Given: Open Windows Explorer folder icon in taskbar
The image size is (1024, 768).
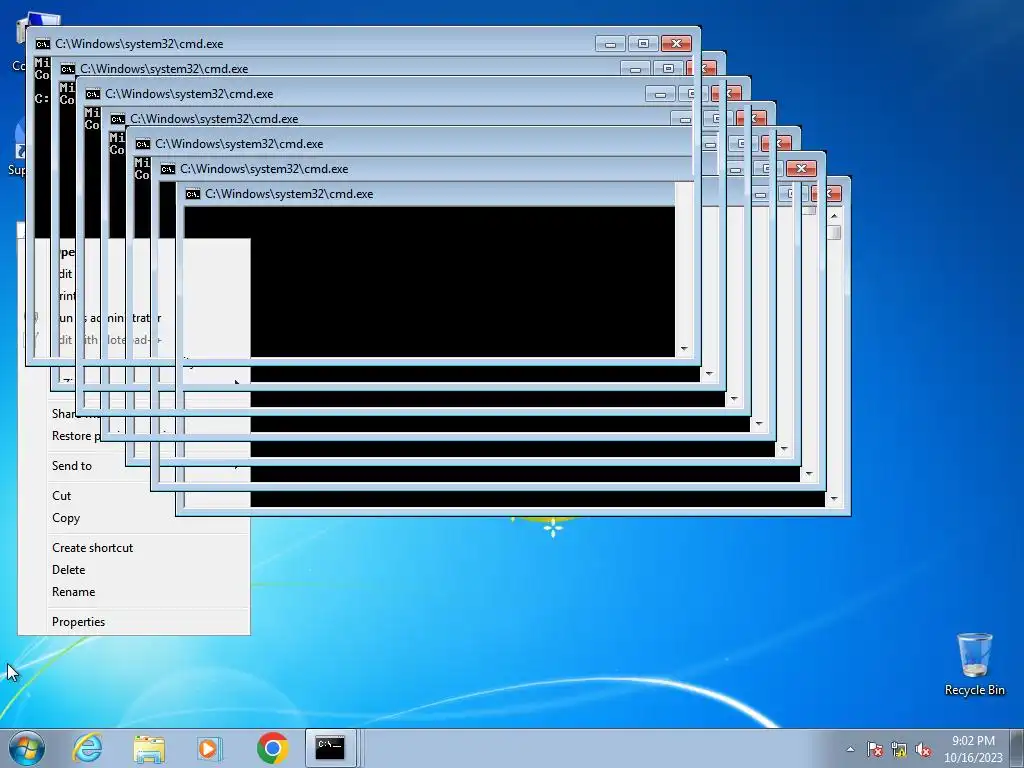Looking at the screenshot, I should [x=149, y=748].
